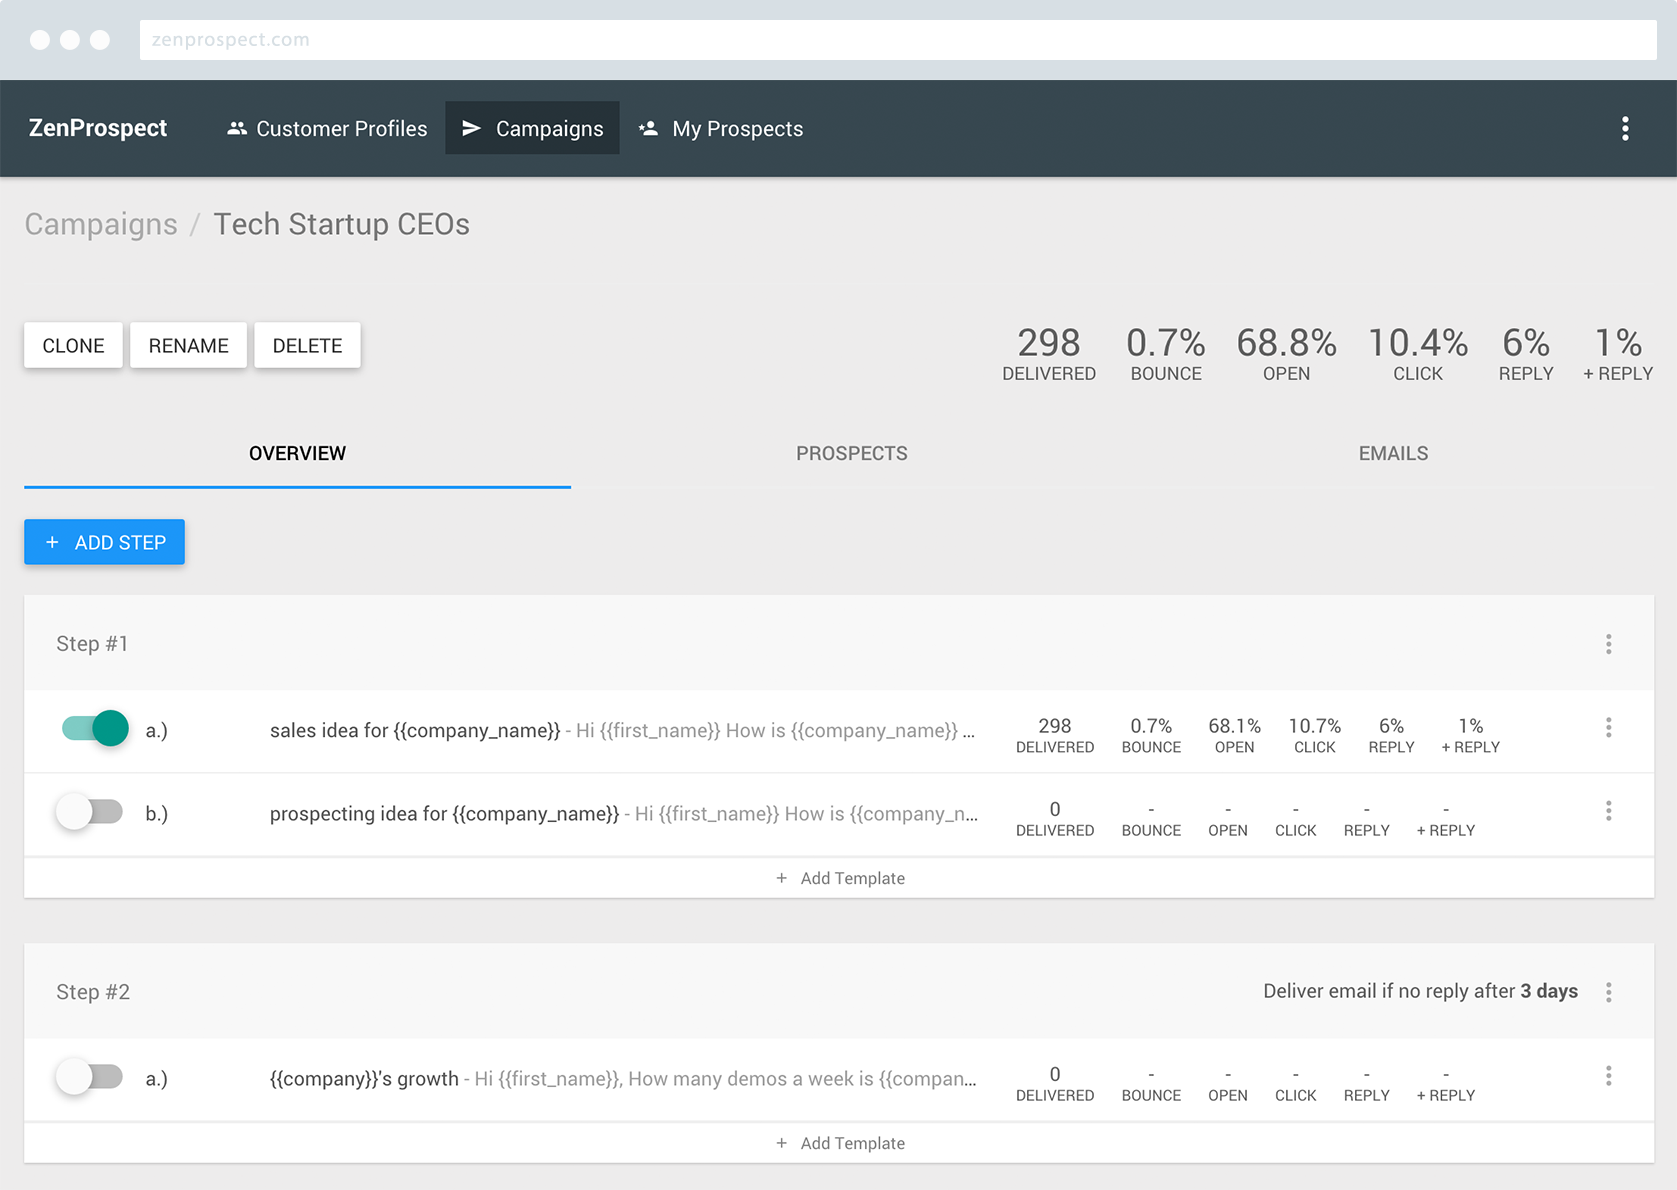Click the Step #2 header label
The height and width of the screenshot is (1190, 1677).
coord(93,992)
